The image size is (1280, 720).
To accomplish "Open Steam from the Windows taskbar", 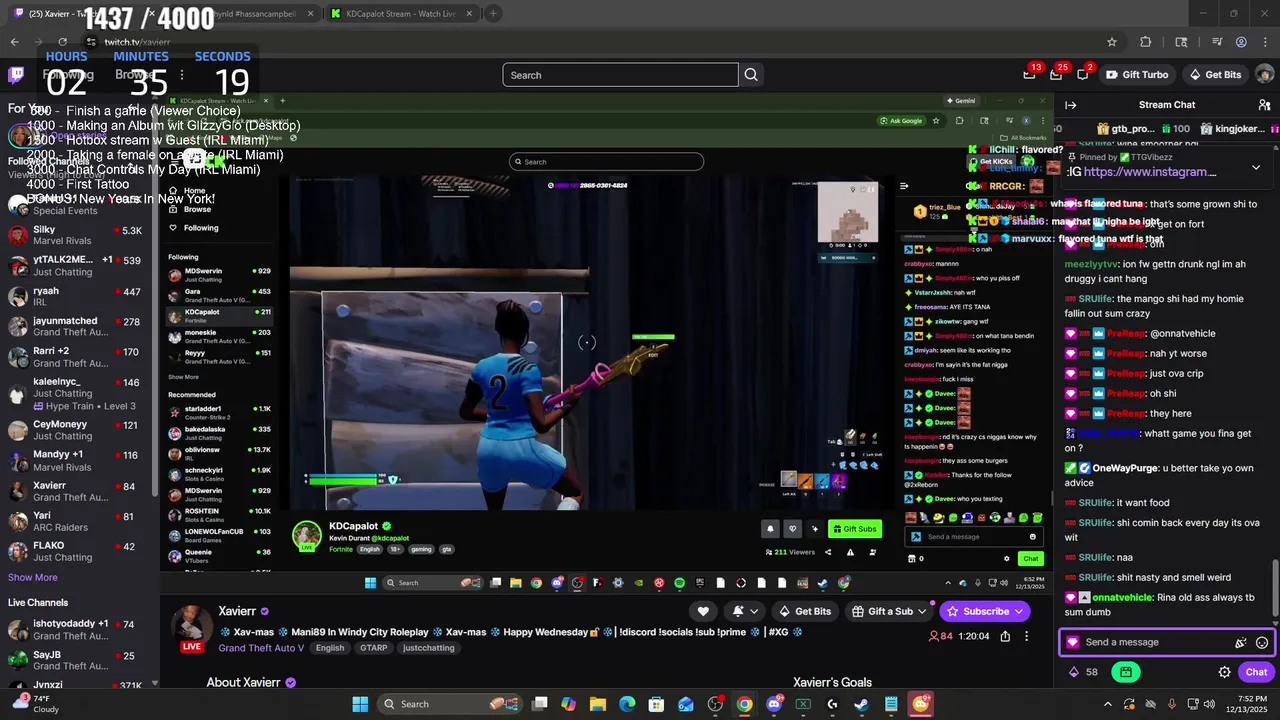I will click(x=862, y=704).
